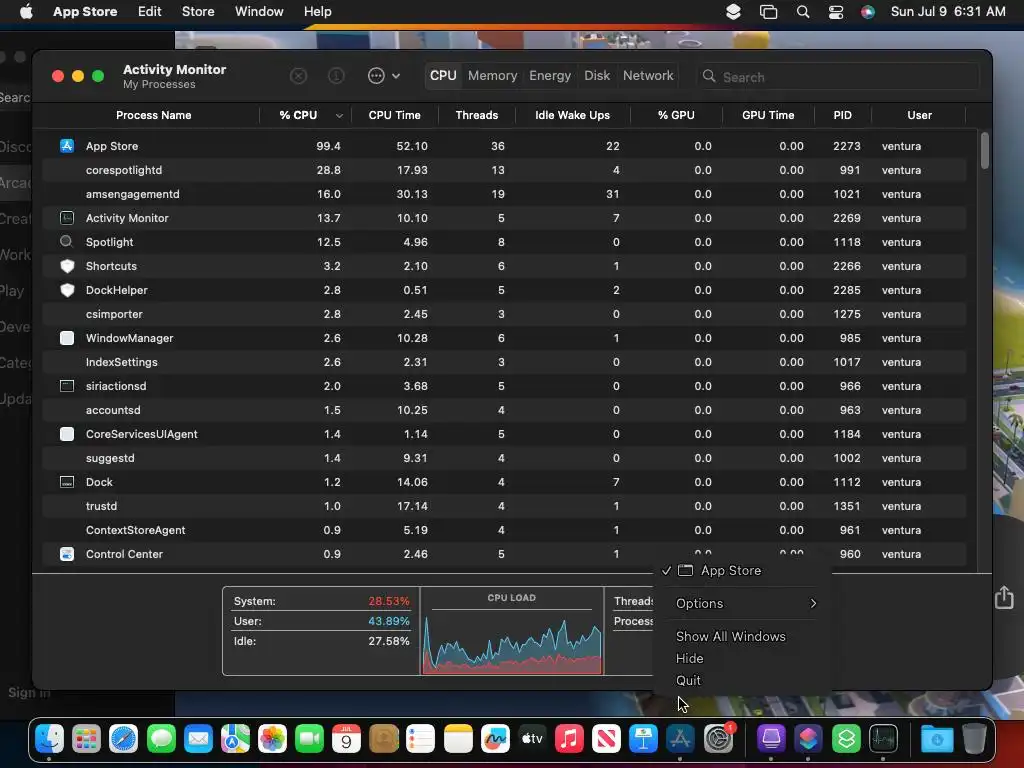Sort by GPU Time column header
The image size is (1024, 768).
[x=768, y=115]
